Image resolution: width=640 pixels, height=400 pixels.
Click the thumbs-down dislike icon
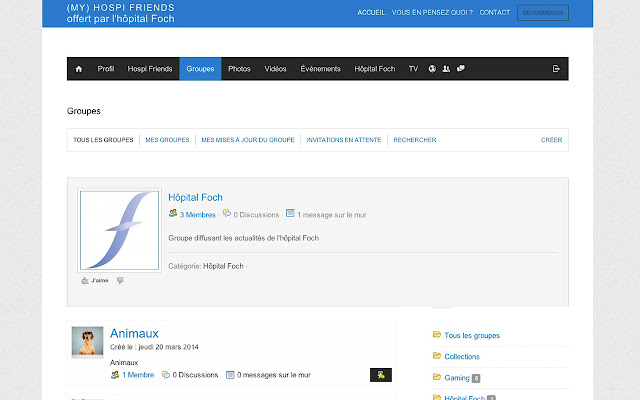120,280
